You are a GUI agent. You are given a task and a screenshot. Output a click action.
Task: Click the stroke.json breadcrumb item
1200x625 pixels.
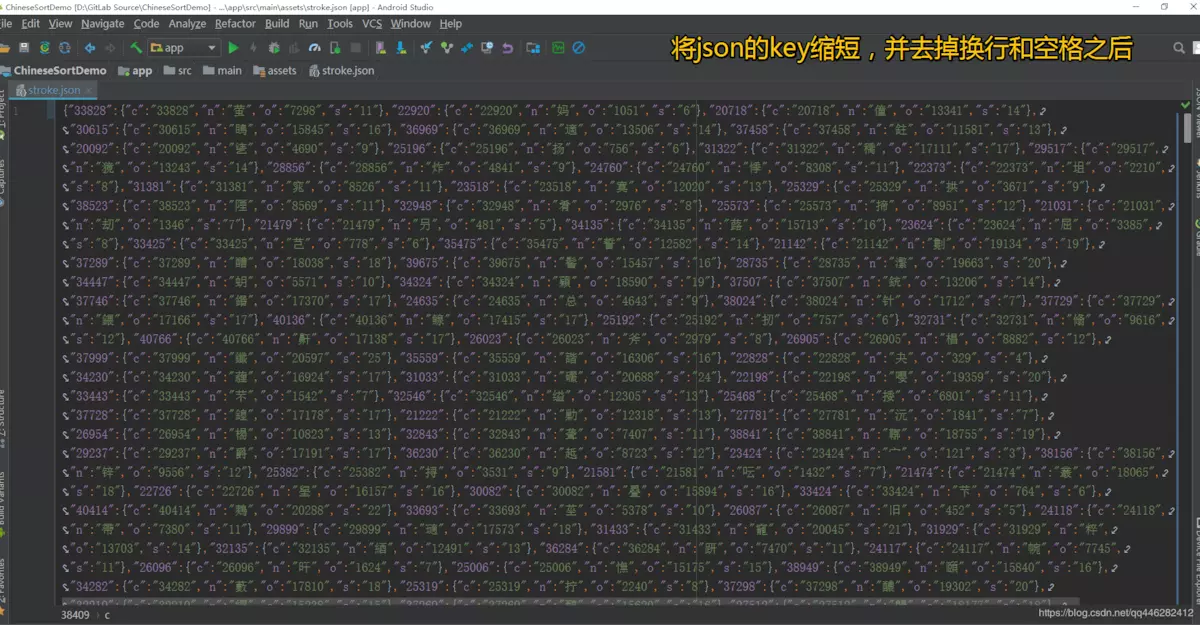tap(342, 70)
